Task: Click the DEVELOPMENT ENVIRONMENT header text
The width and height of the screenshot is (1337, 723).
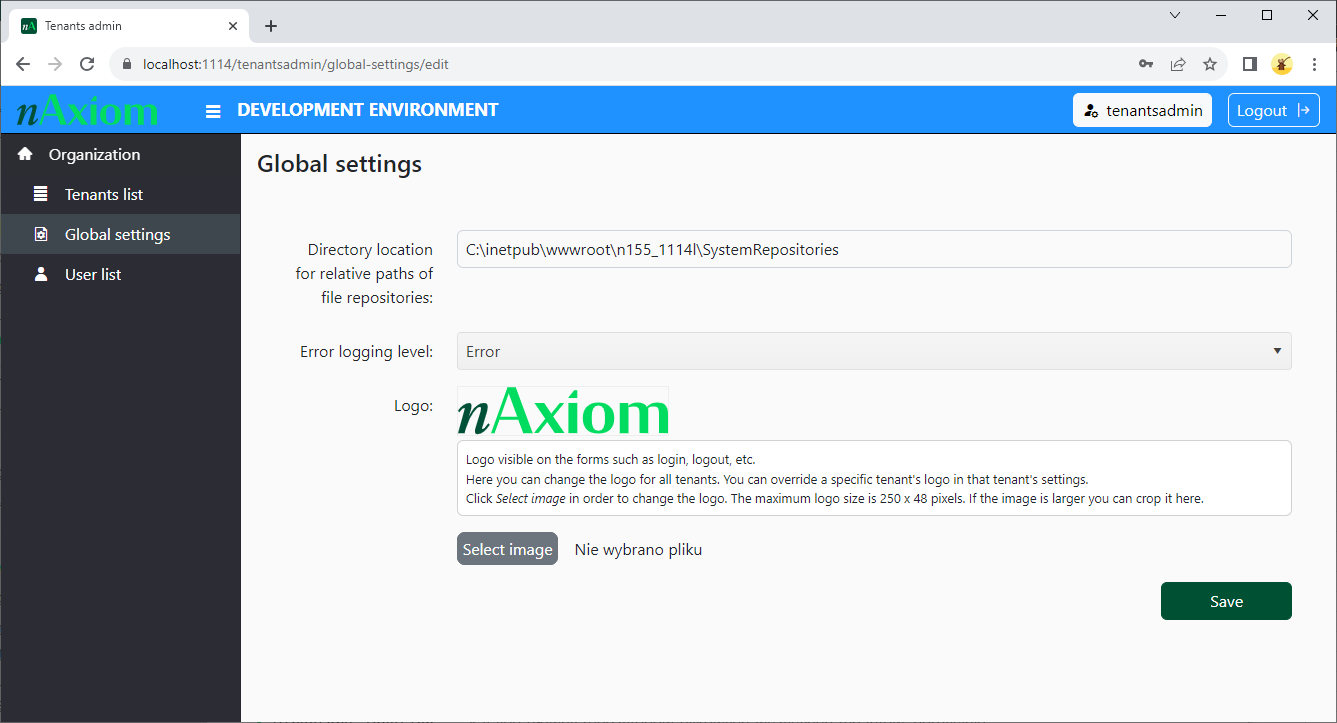Action: [x=368, y=110]
